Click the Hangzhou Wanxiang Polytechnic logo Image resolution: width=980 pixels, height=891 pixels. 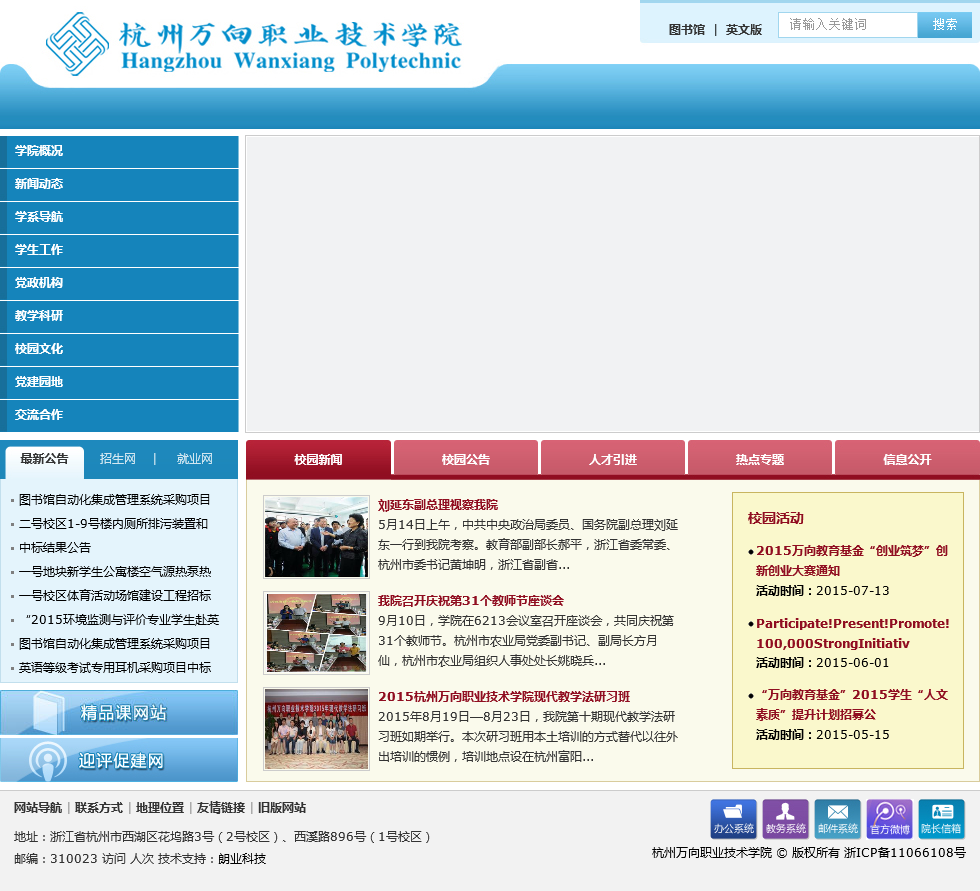point(254,44)
